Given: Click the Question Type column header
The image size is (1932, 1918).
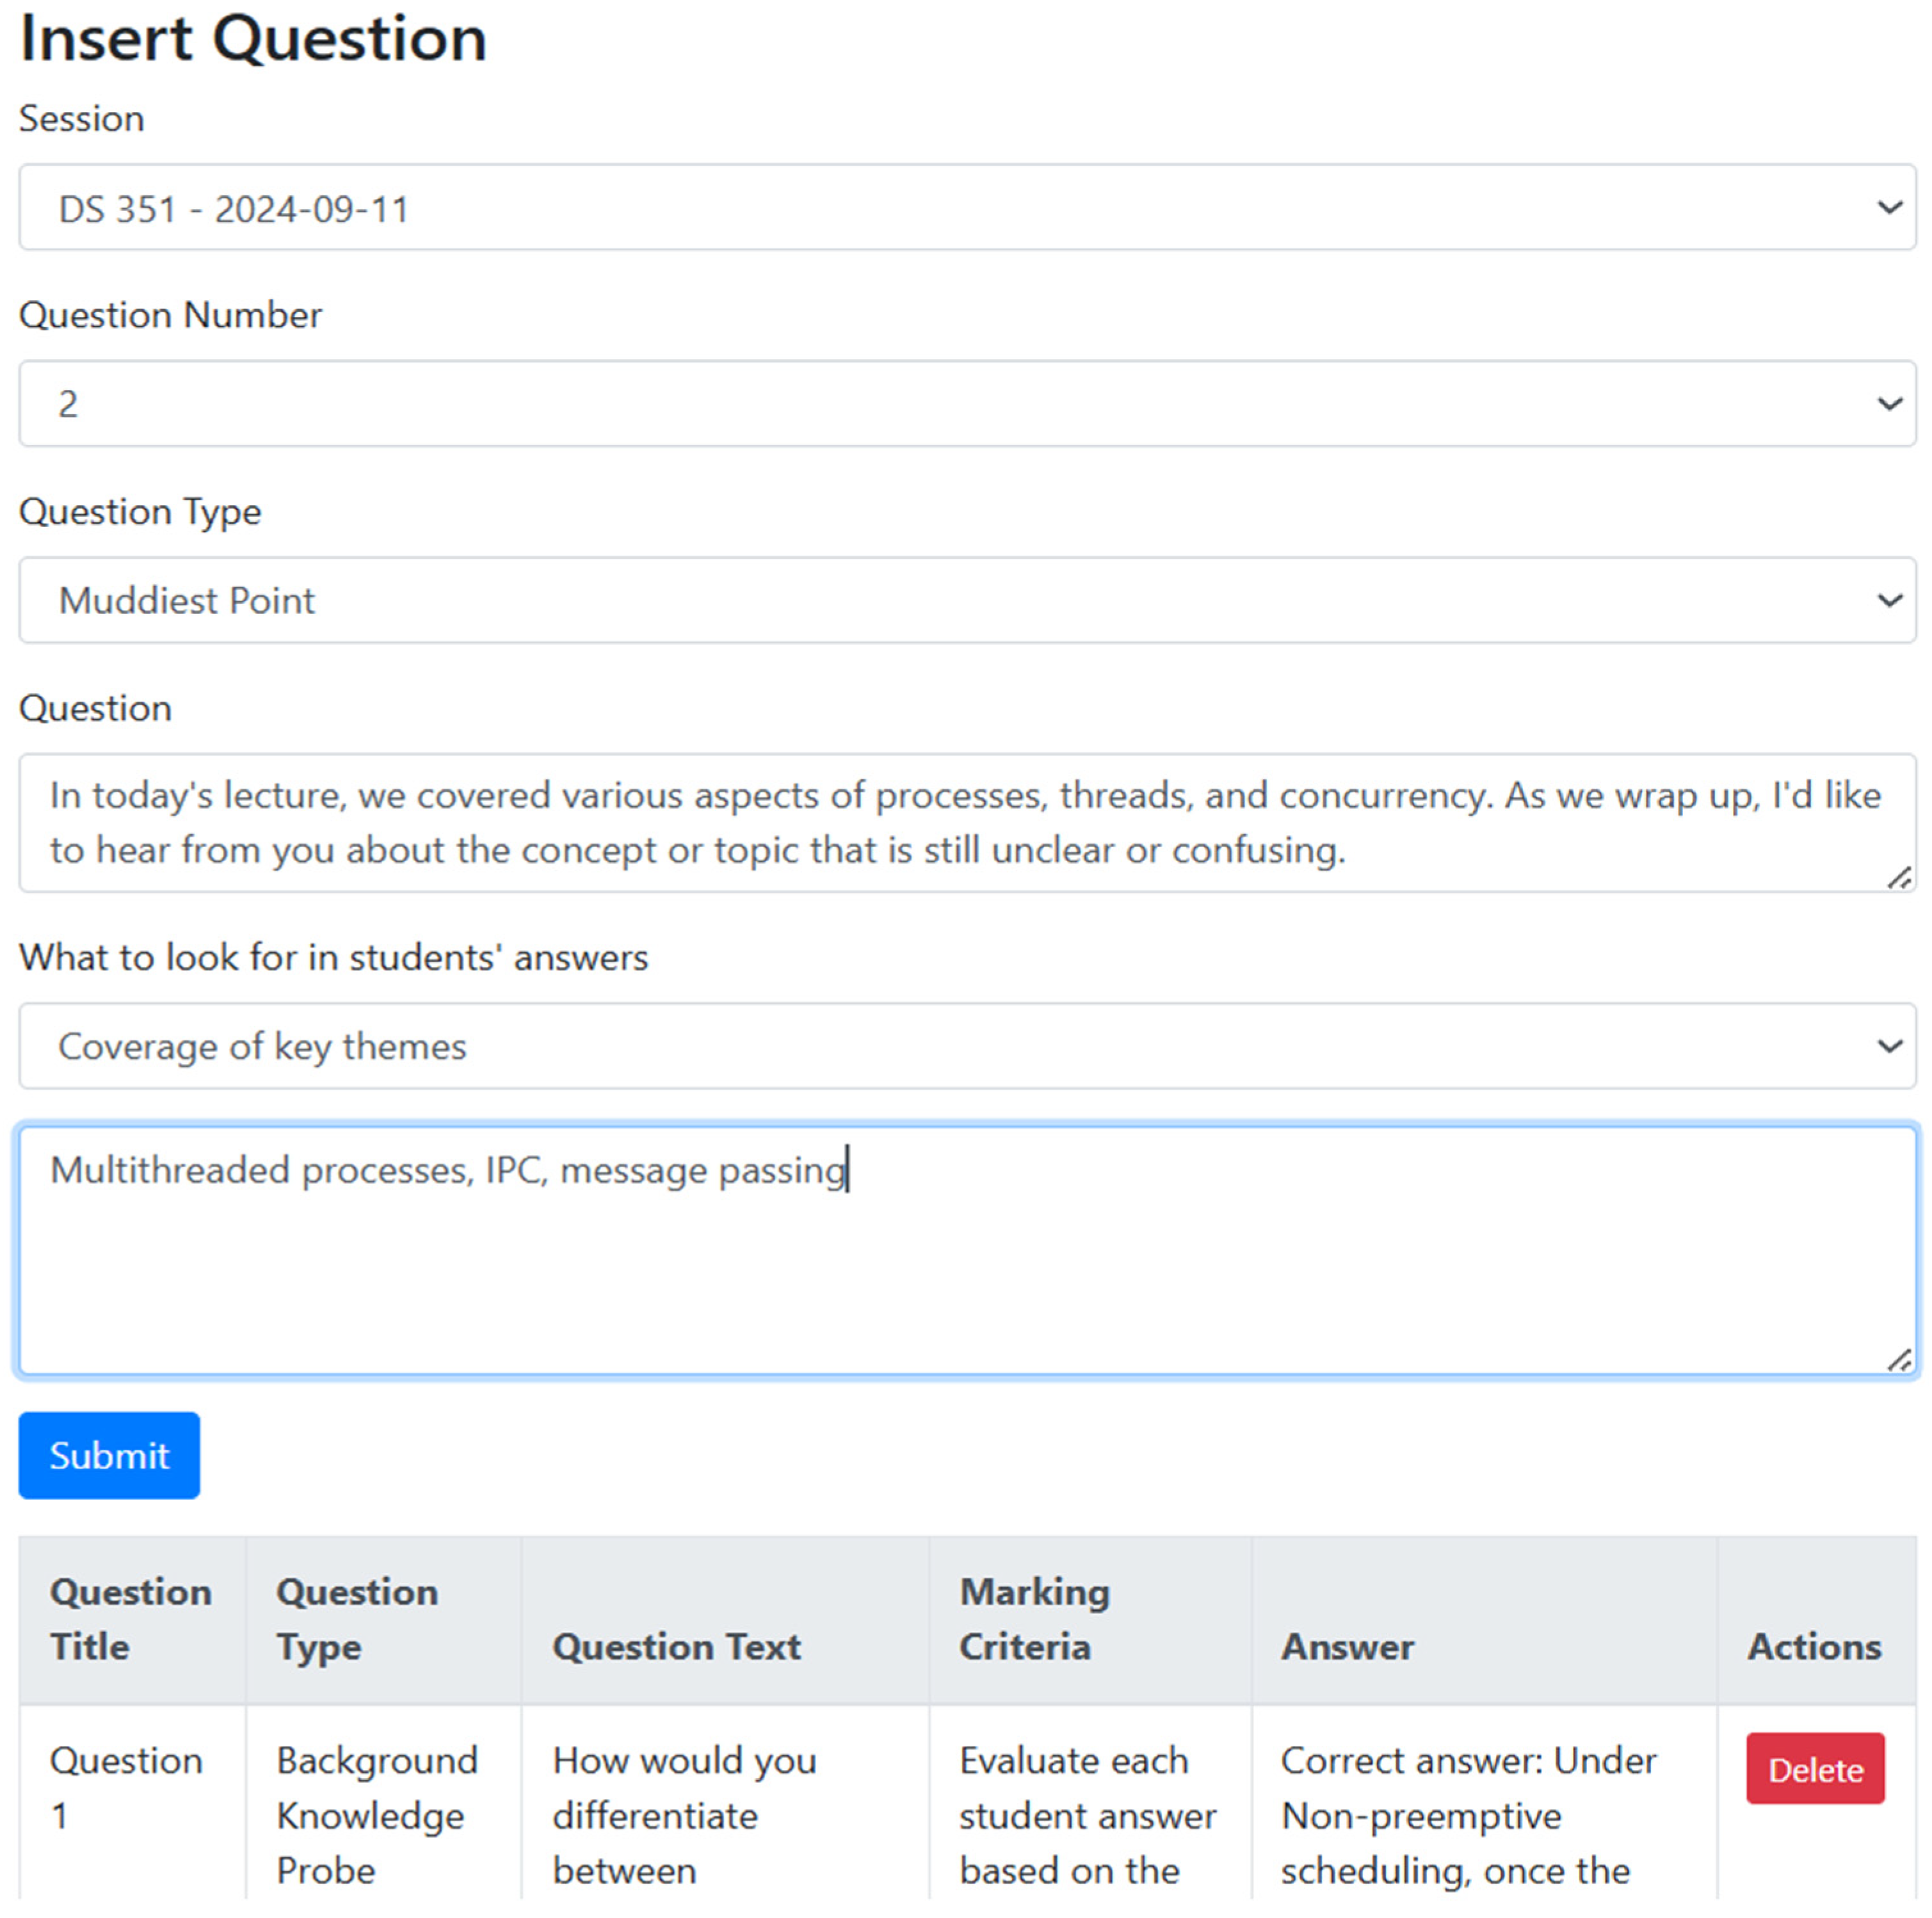Looking at the screenshot, I should click(357, 1619).
